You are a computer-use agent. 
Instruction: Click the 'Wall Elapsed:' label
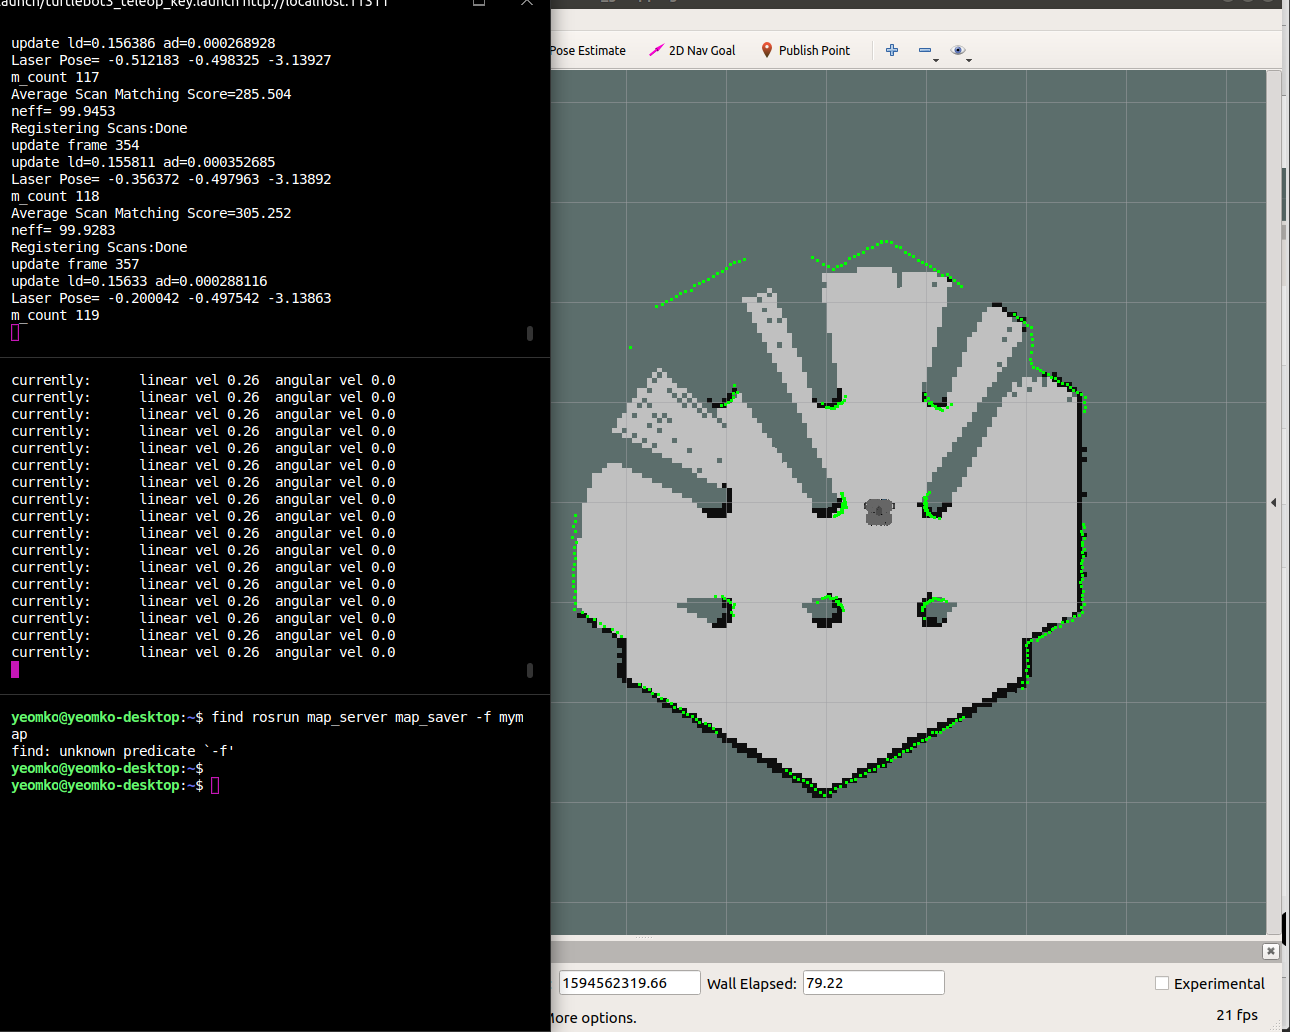pyautogui.click(x=752, y=984)
